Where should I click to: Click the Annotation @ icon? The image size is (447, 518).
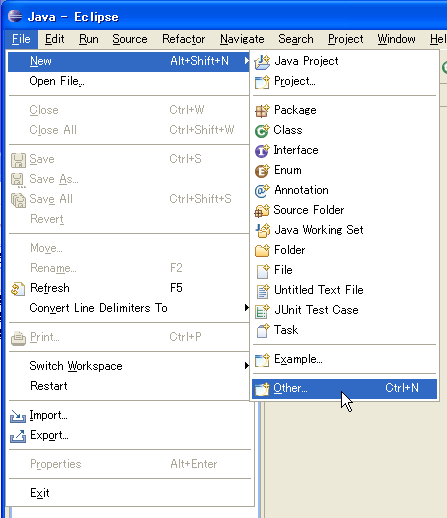262,191
